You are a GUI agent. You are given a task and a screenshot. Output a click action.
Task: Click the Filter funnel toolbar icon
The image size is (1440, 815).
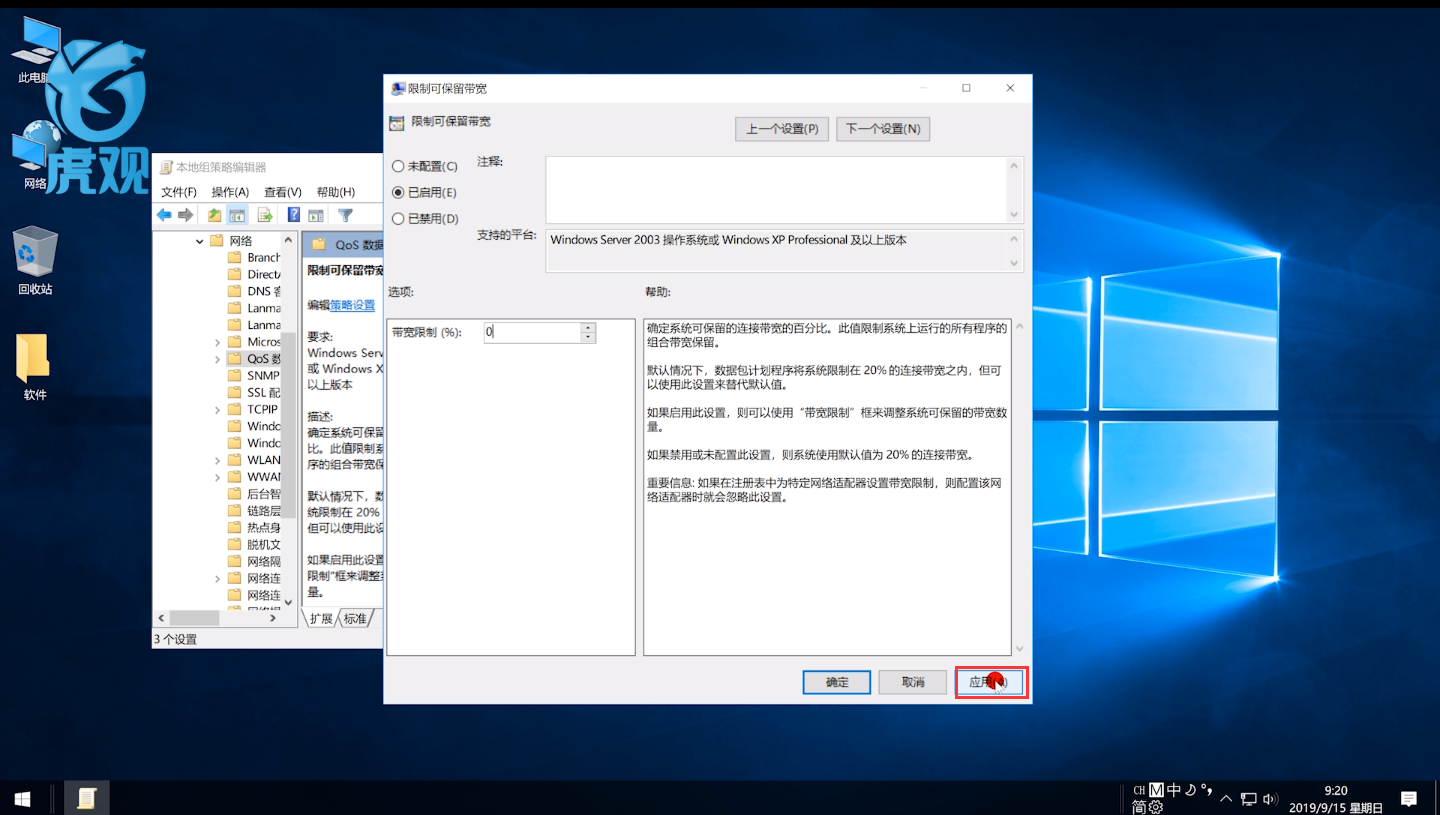click(x=345, y=215)
